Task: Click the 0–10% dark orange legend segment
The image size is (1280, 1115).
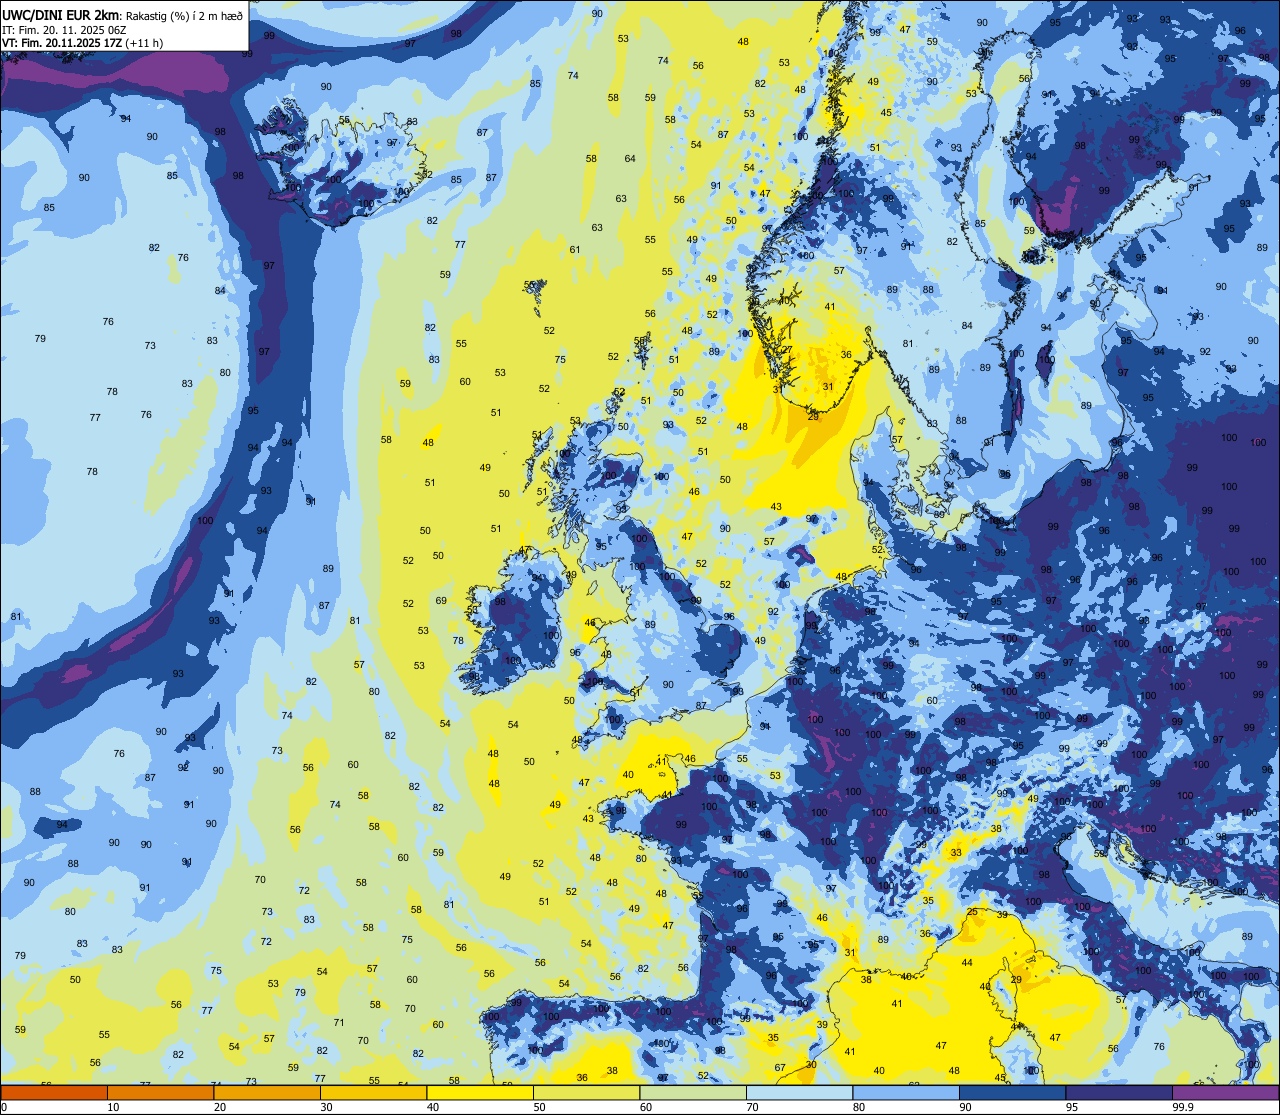Action: 54,1093
